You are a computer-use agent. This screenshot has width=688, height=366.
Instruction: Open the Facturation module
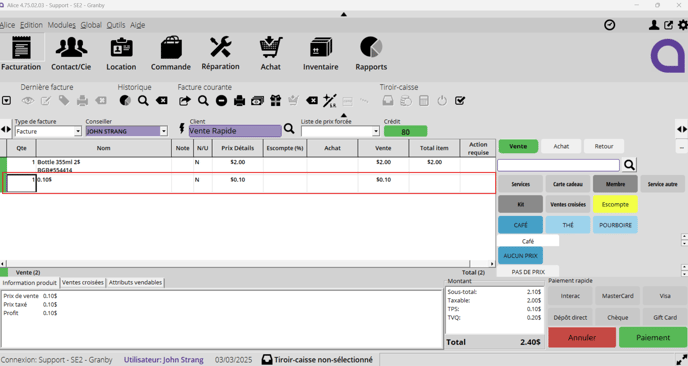pyautogui.click(x=21, y=53)
